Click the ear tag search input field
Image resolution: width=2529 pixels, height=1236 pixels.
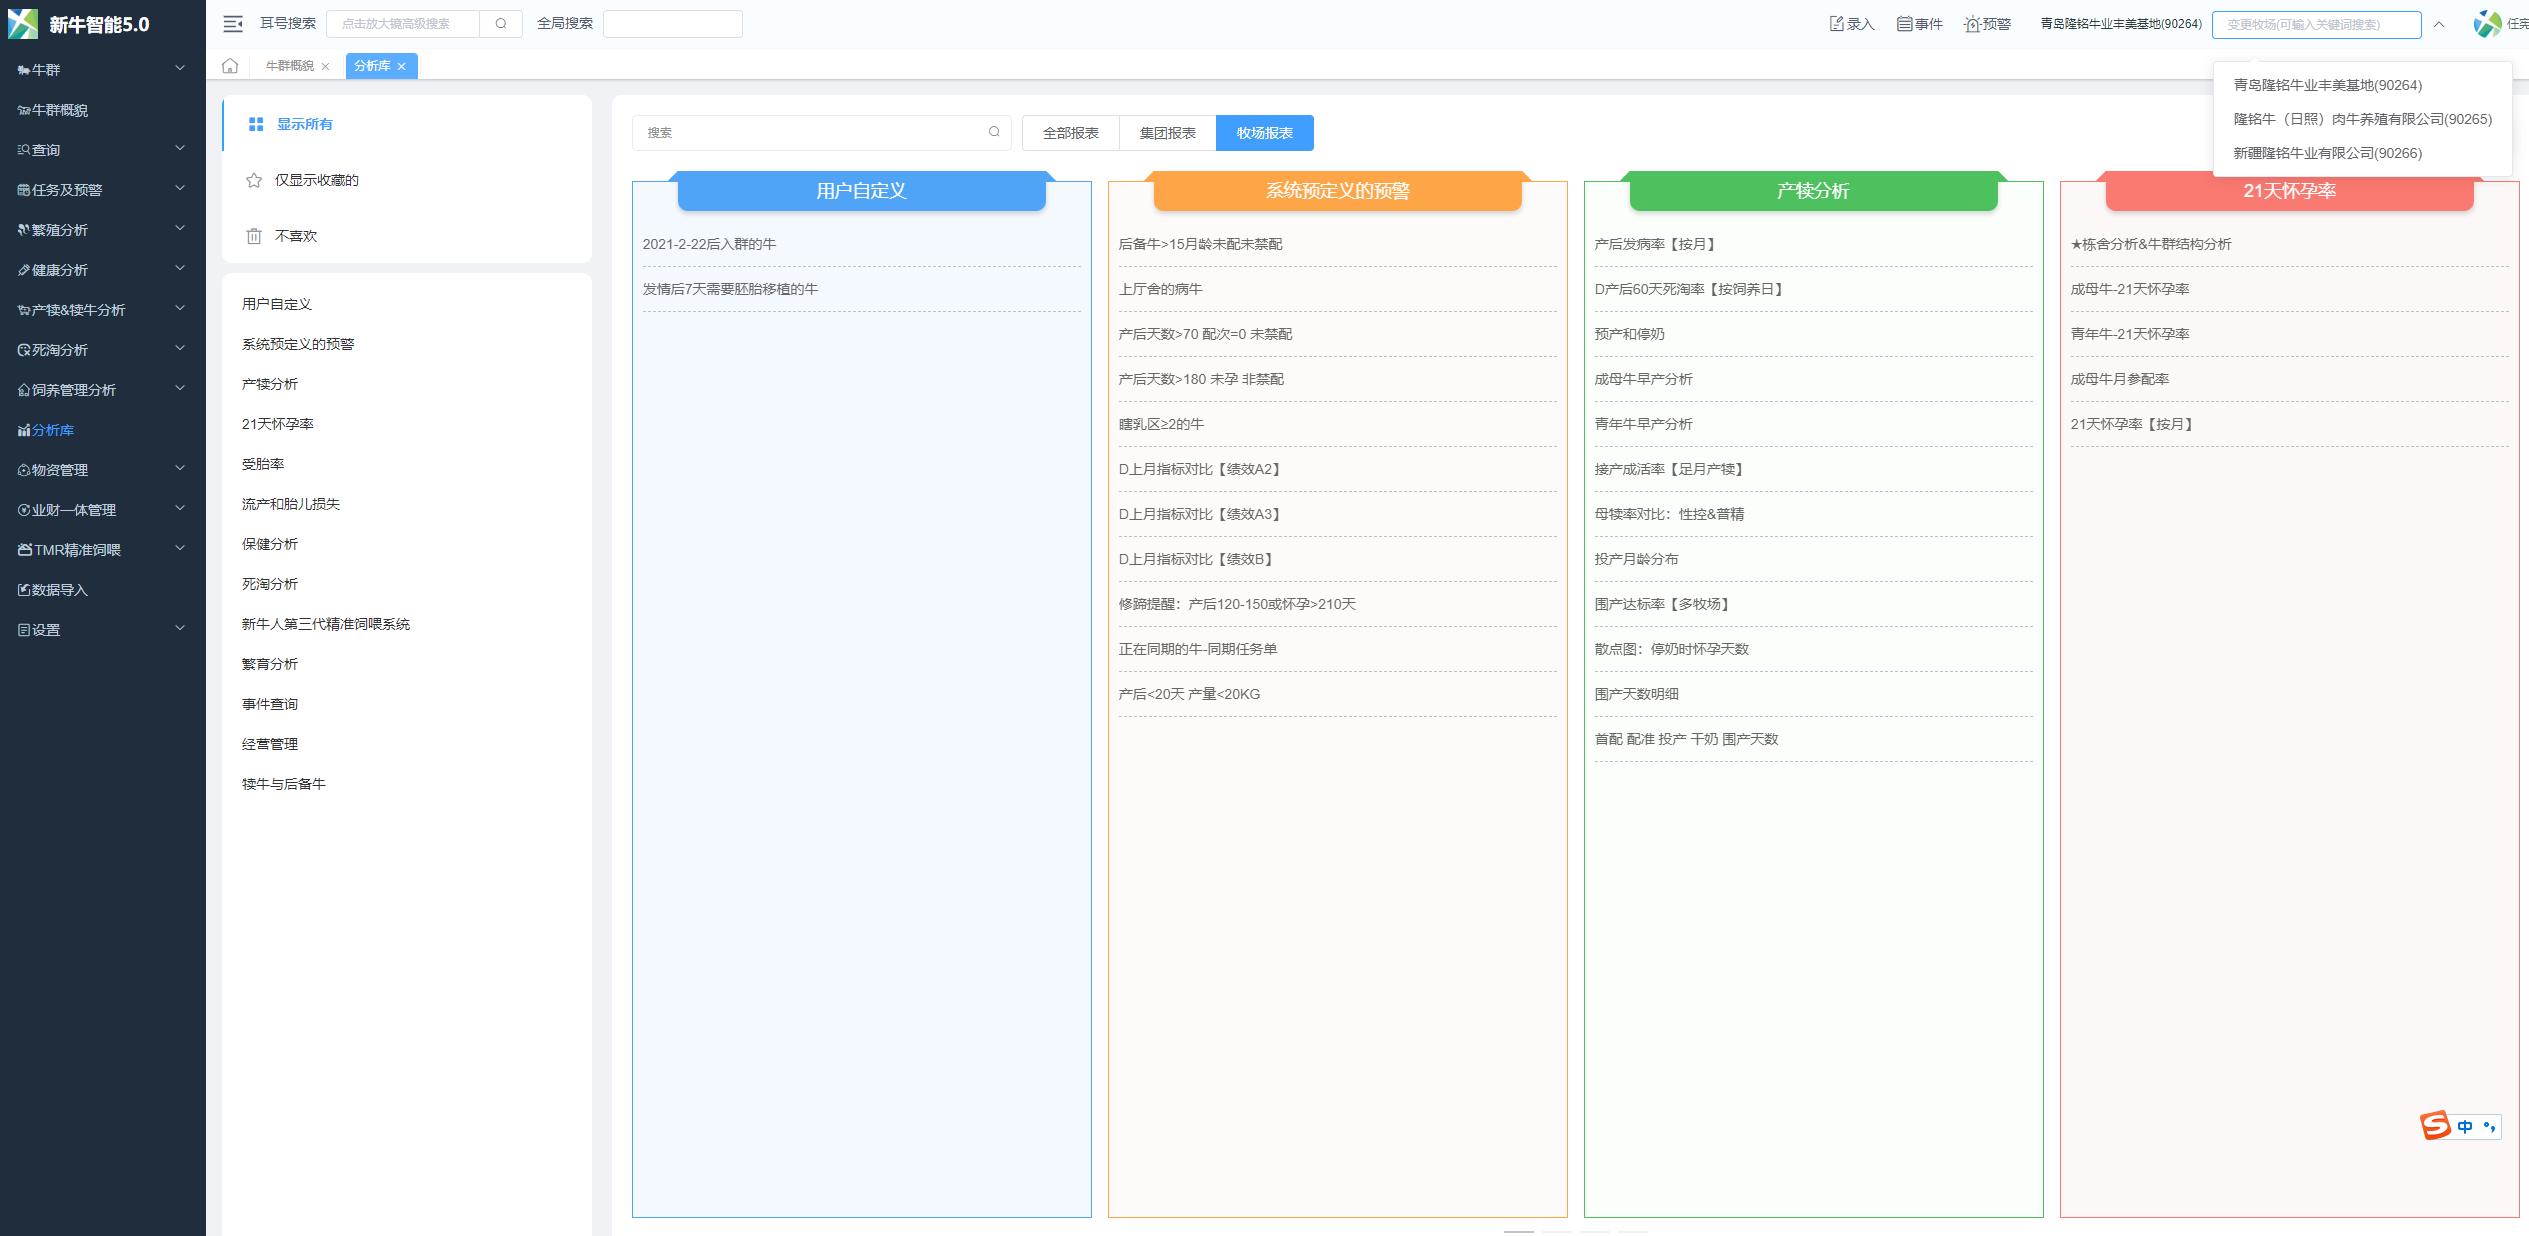click(403, 24)
